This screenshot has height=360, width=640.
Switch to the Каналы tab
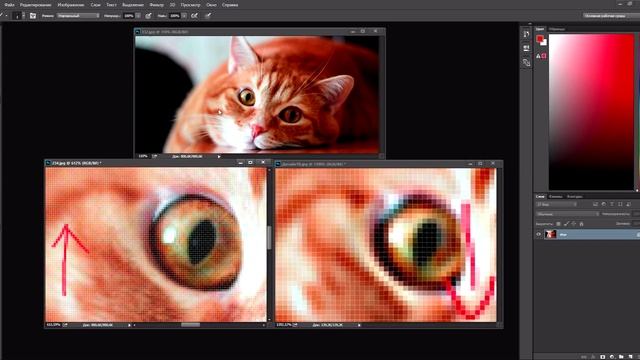point(556,196)
